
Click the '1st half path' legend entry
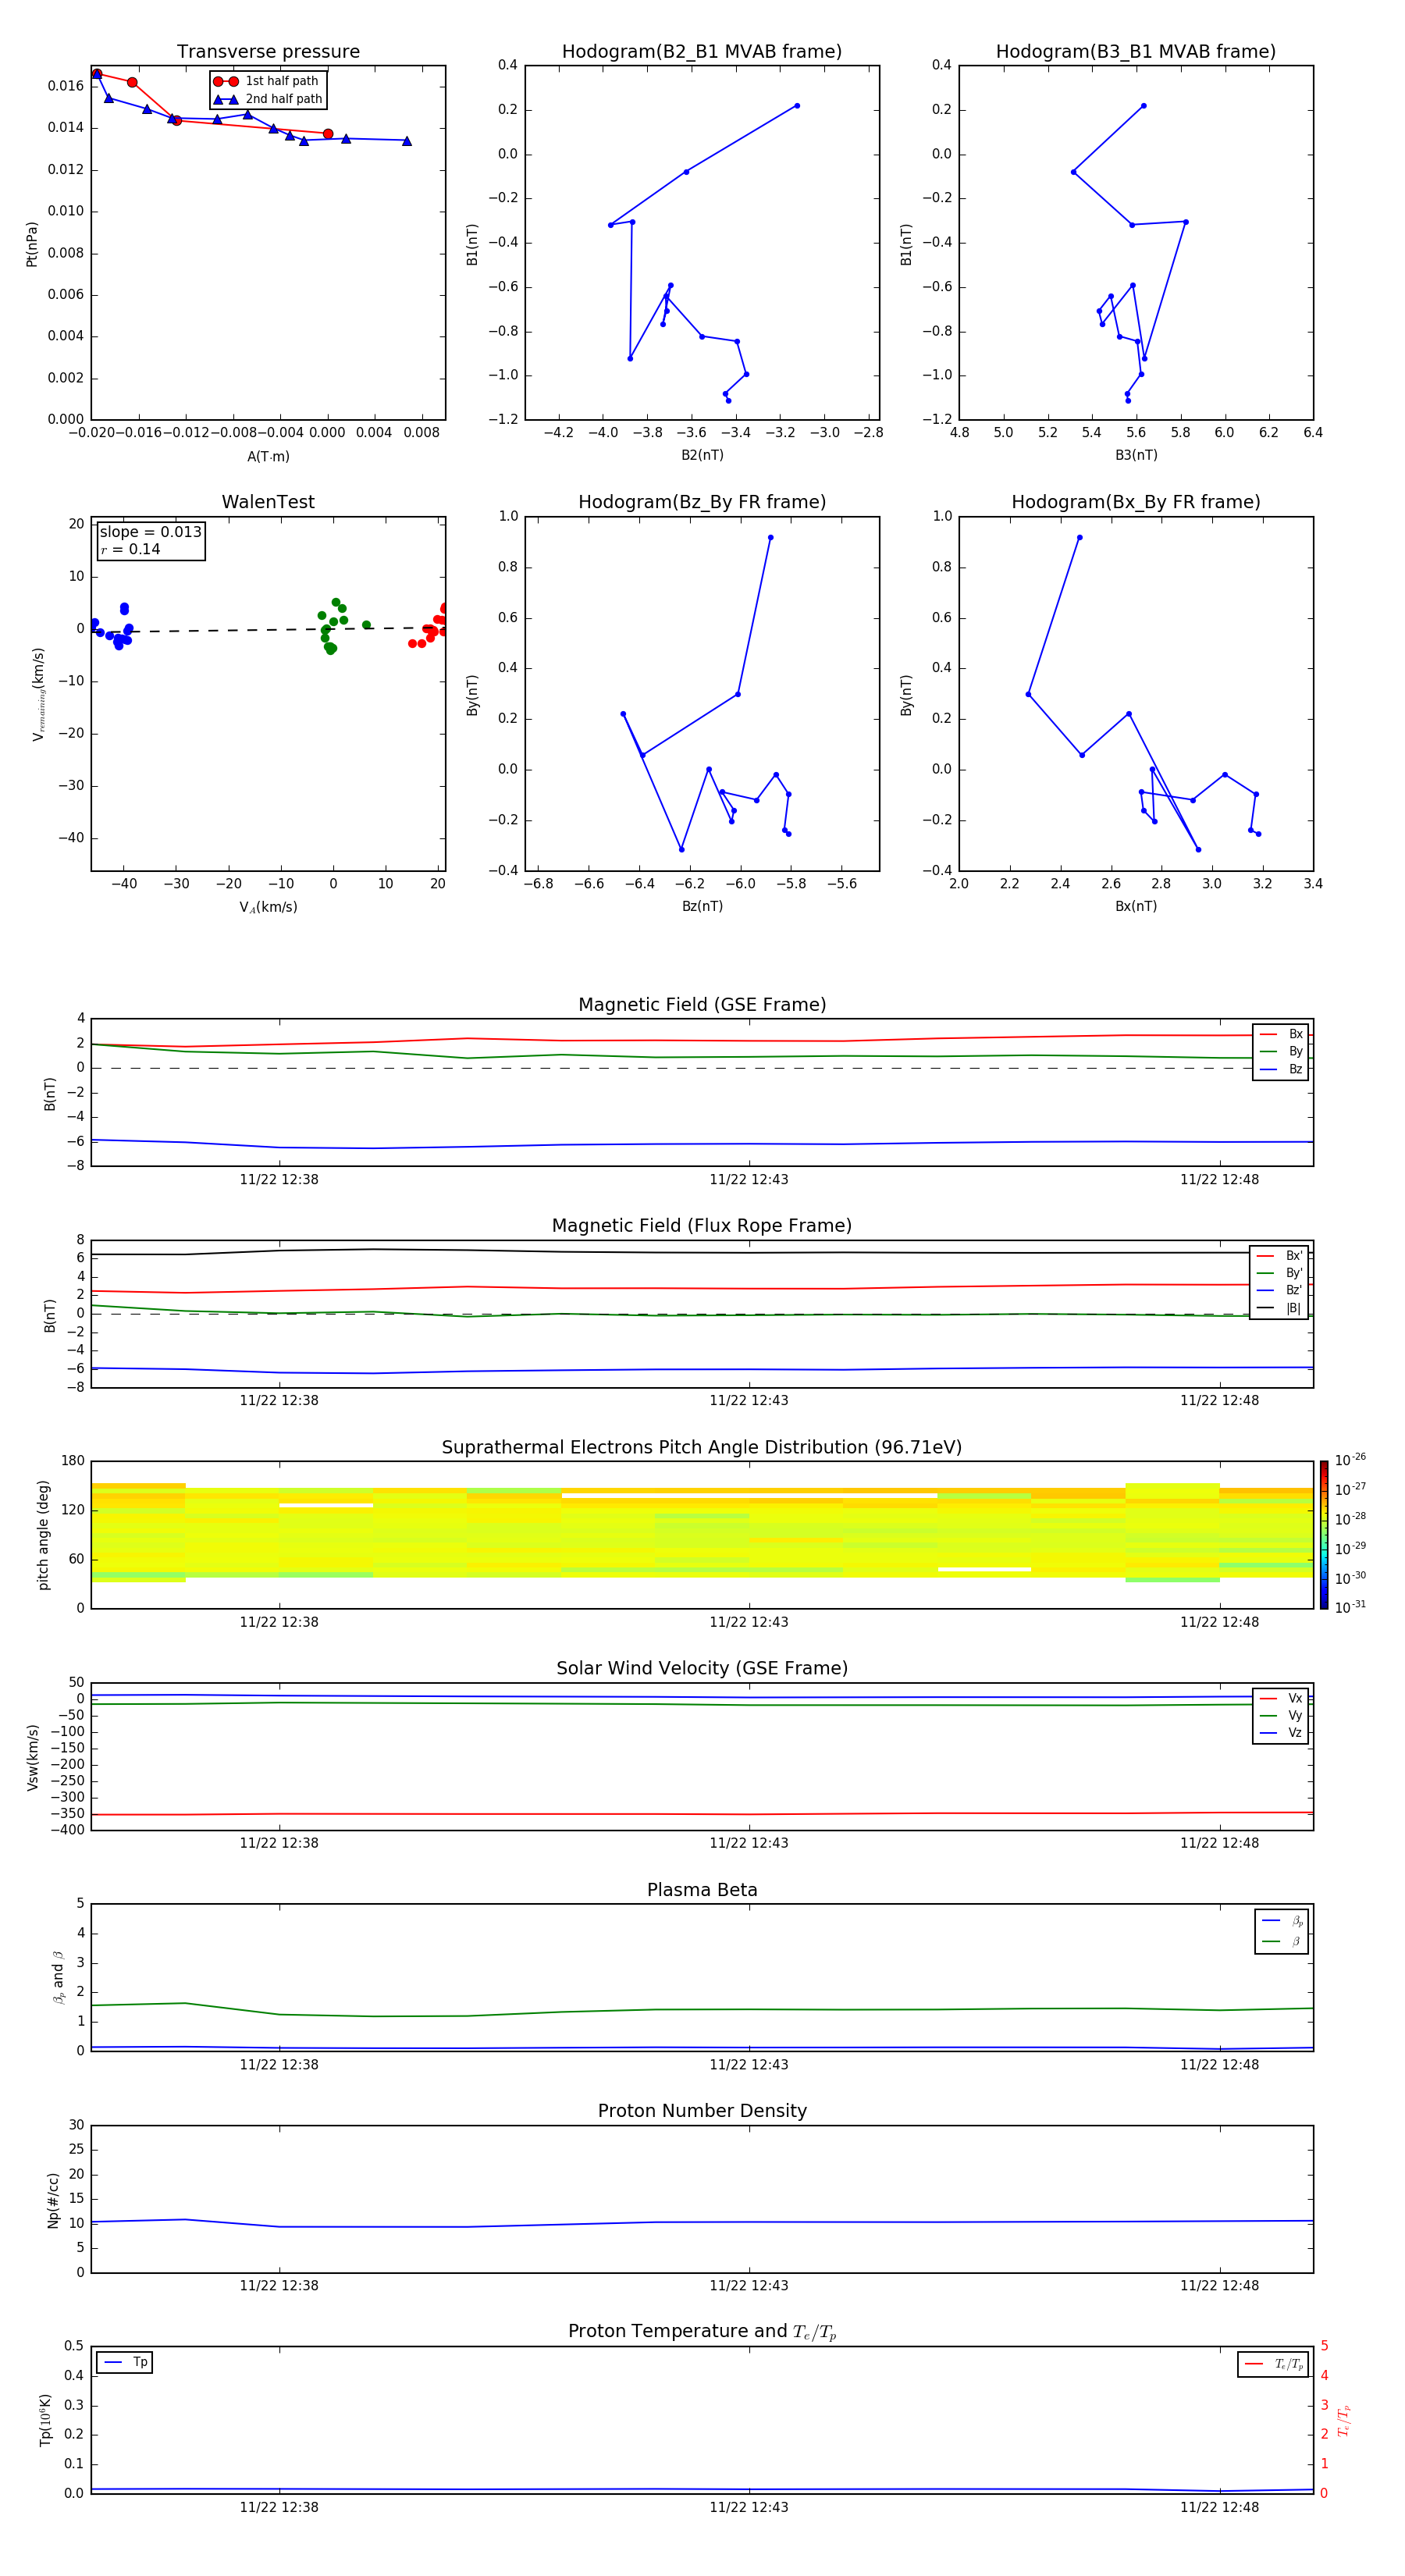pyautogui.click(x=267, y=81)
